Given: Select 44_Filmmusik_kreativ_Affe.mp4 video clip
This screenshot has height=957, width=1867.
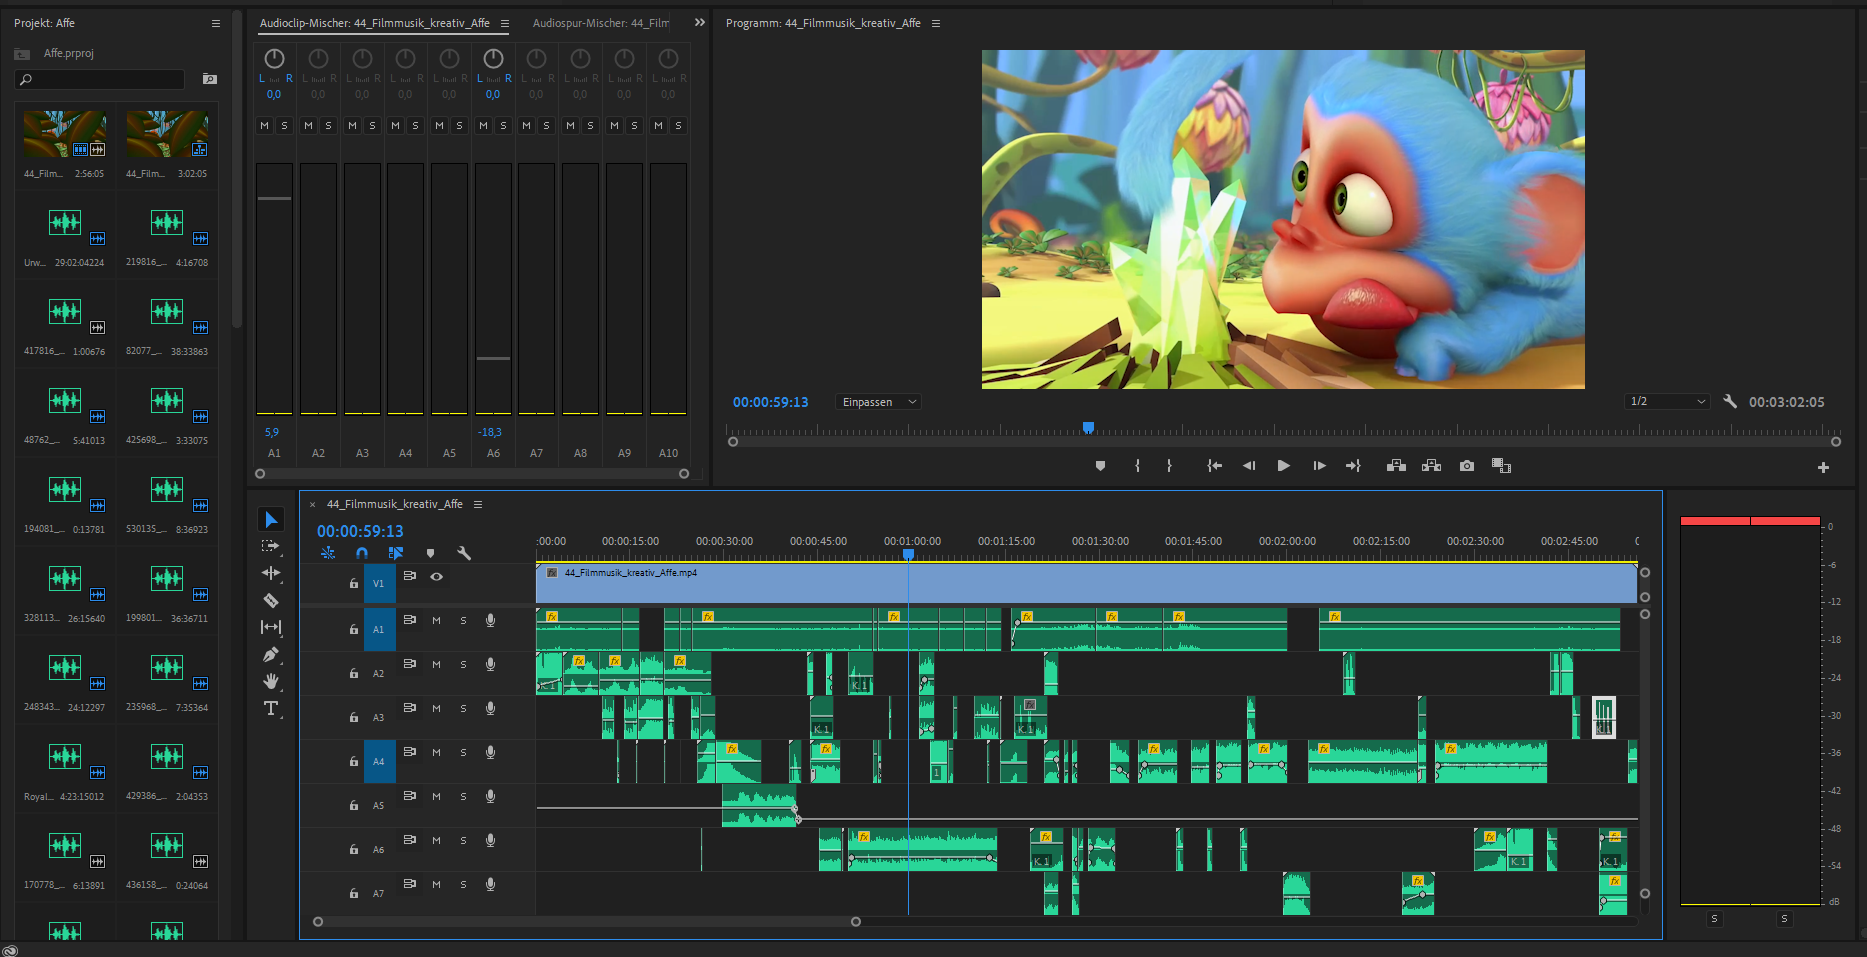Looking at the screenshot, I should point(1086,583).
